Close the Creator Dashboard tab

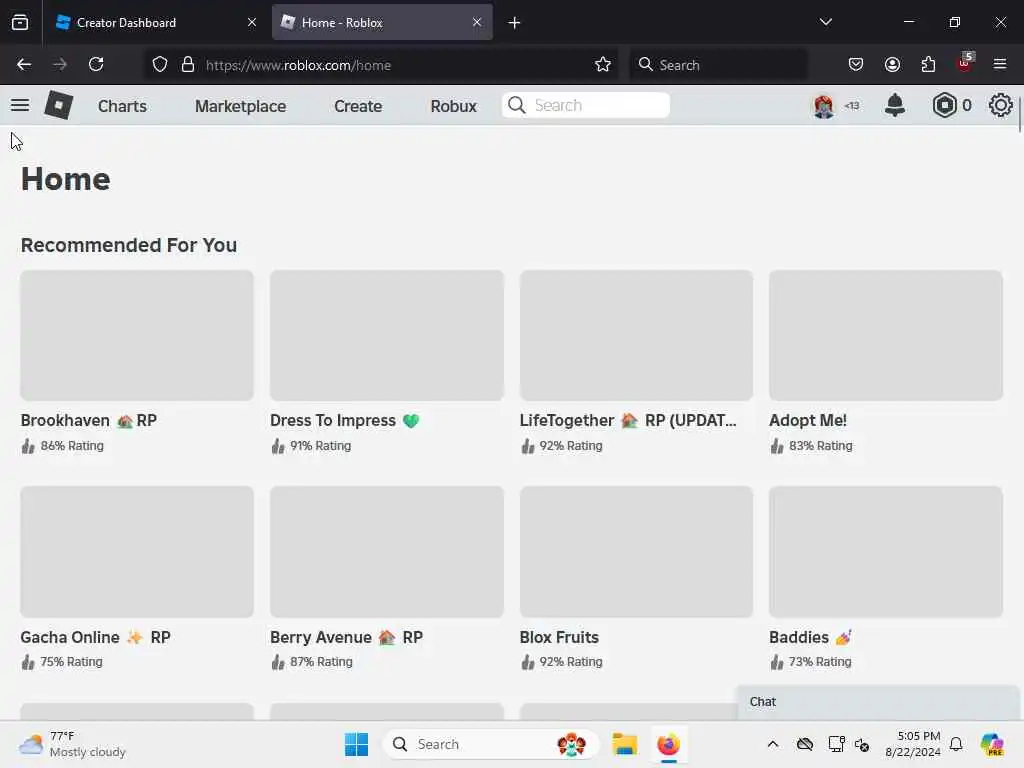coord(251,23)
